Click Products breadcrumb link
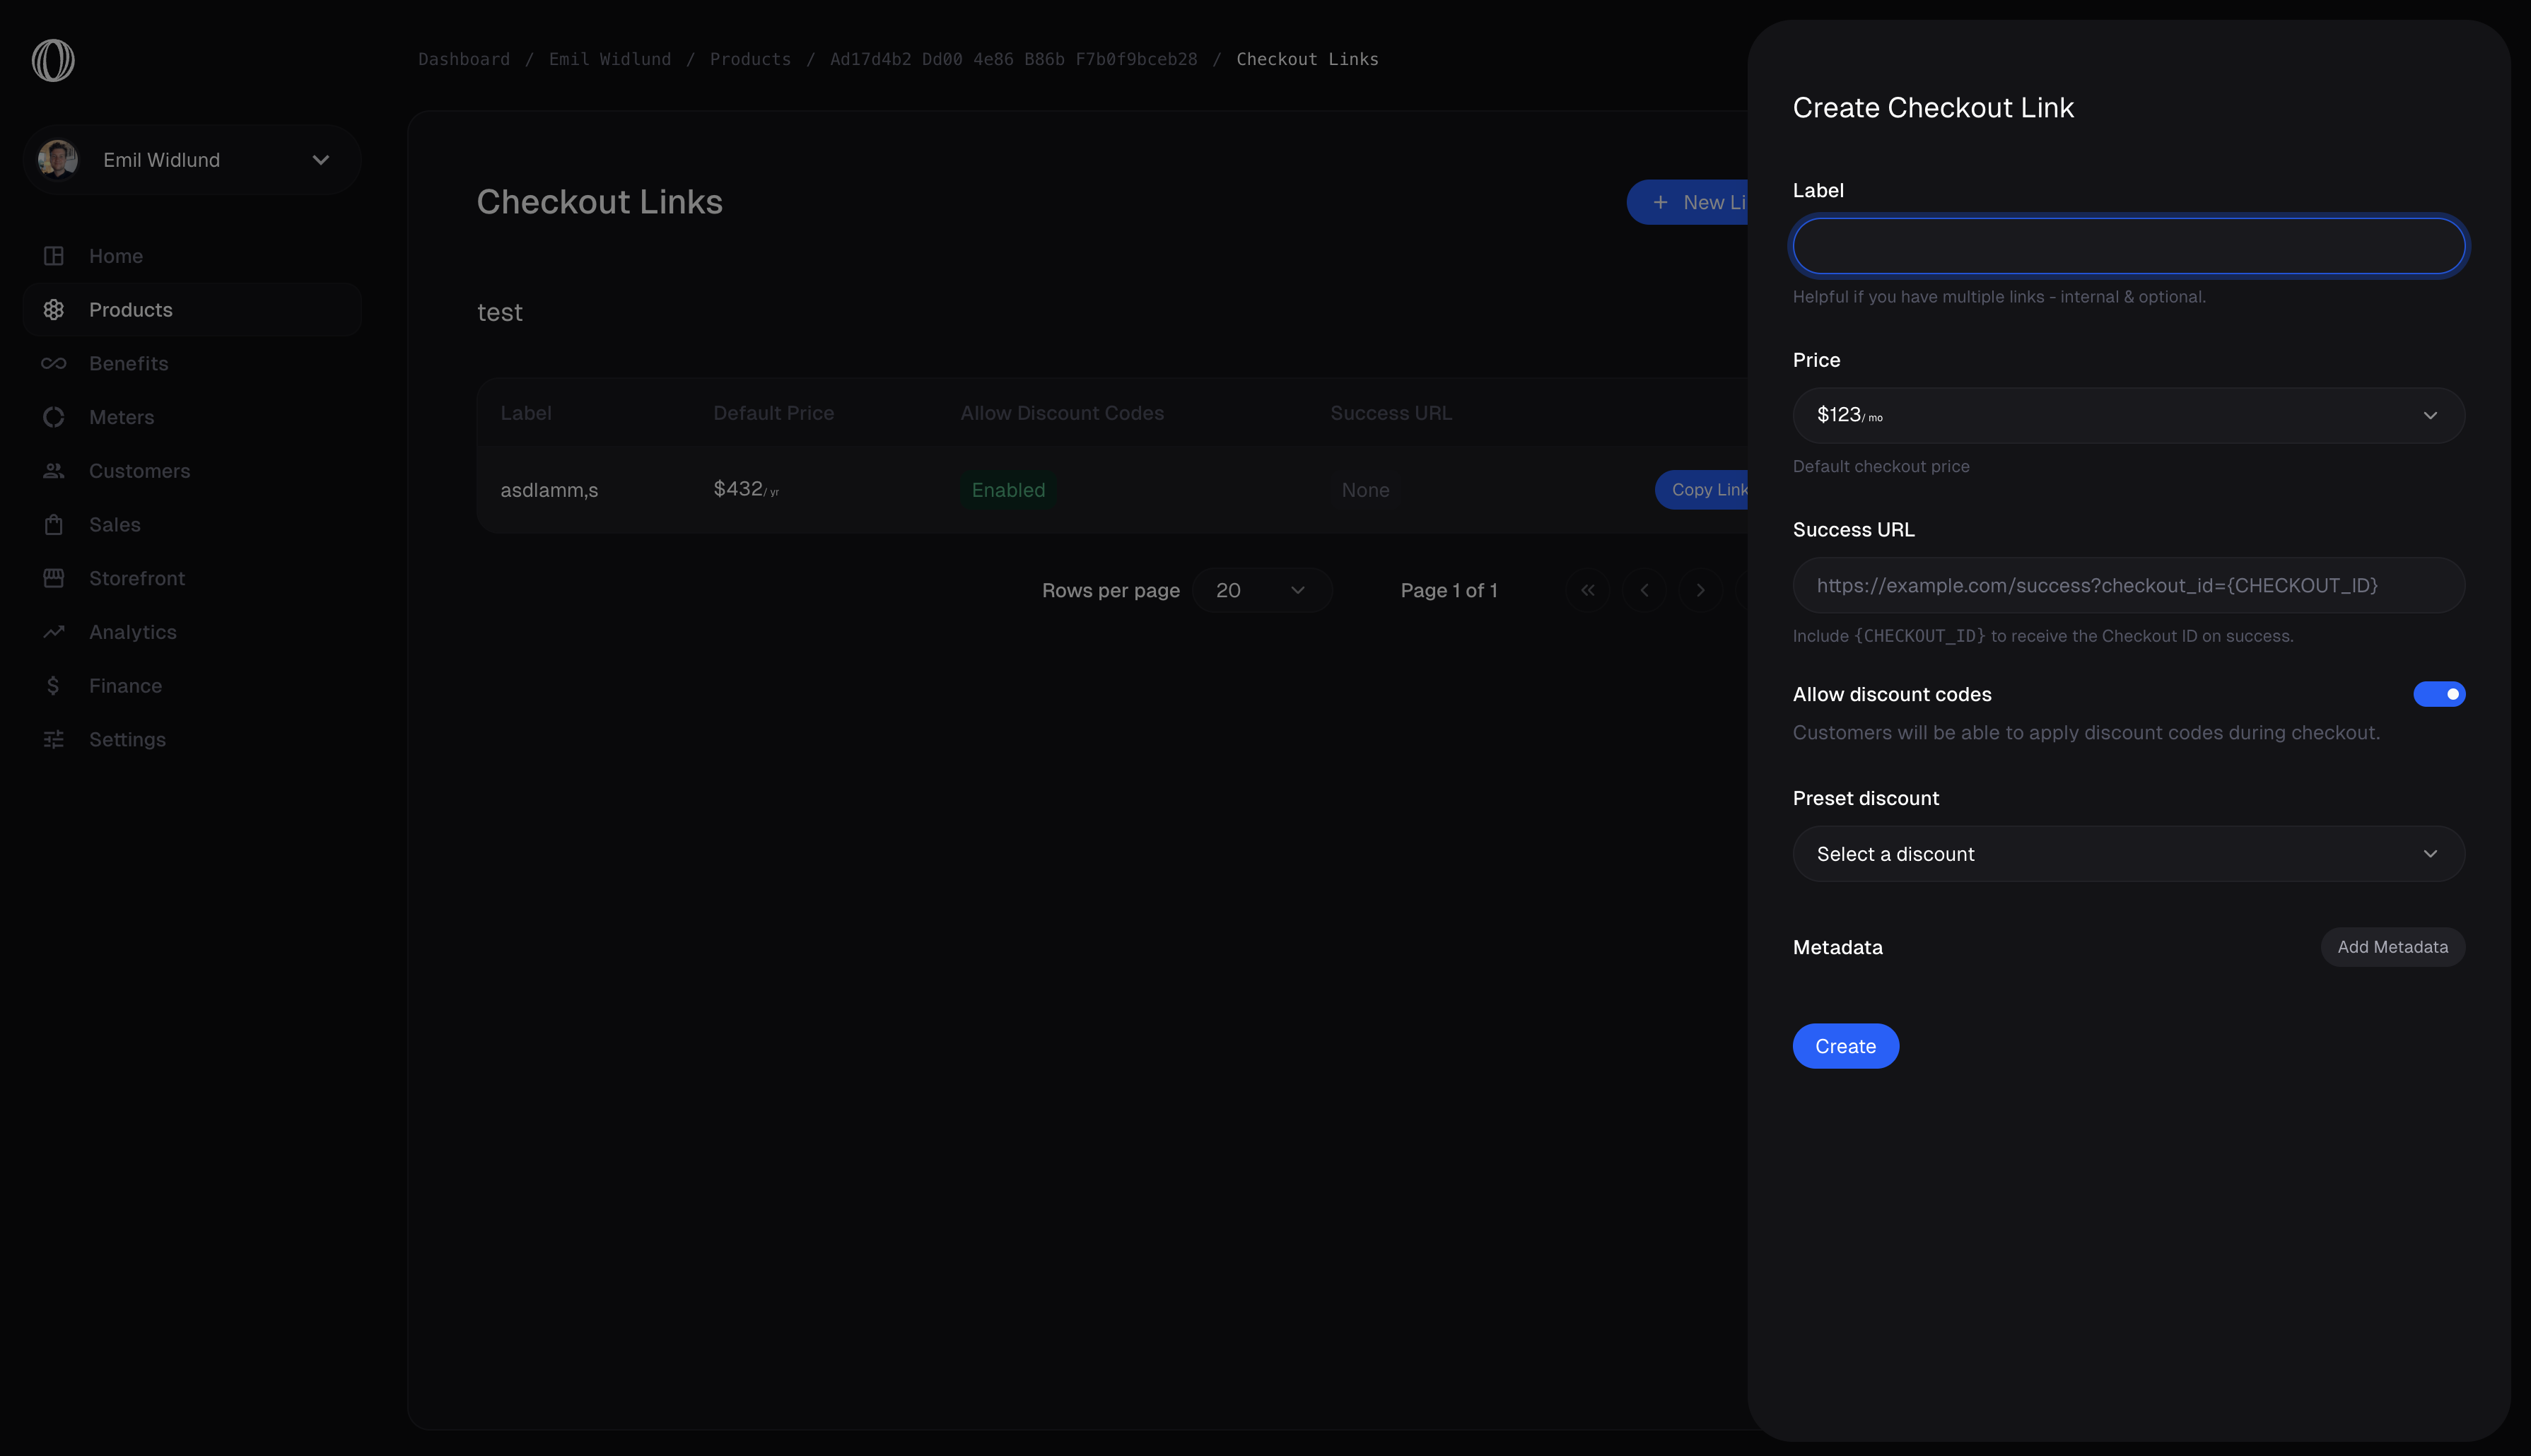2531x1456 pixels. click(750, 59)
